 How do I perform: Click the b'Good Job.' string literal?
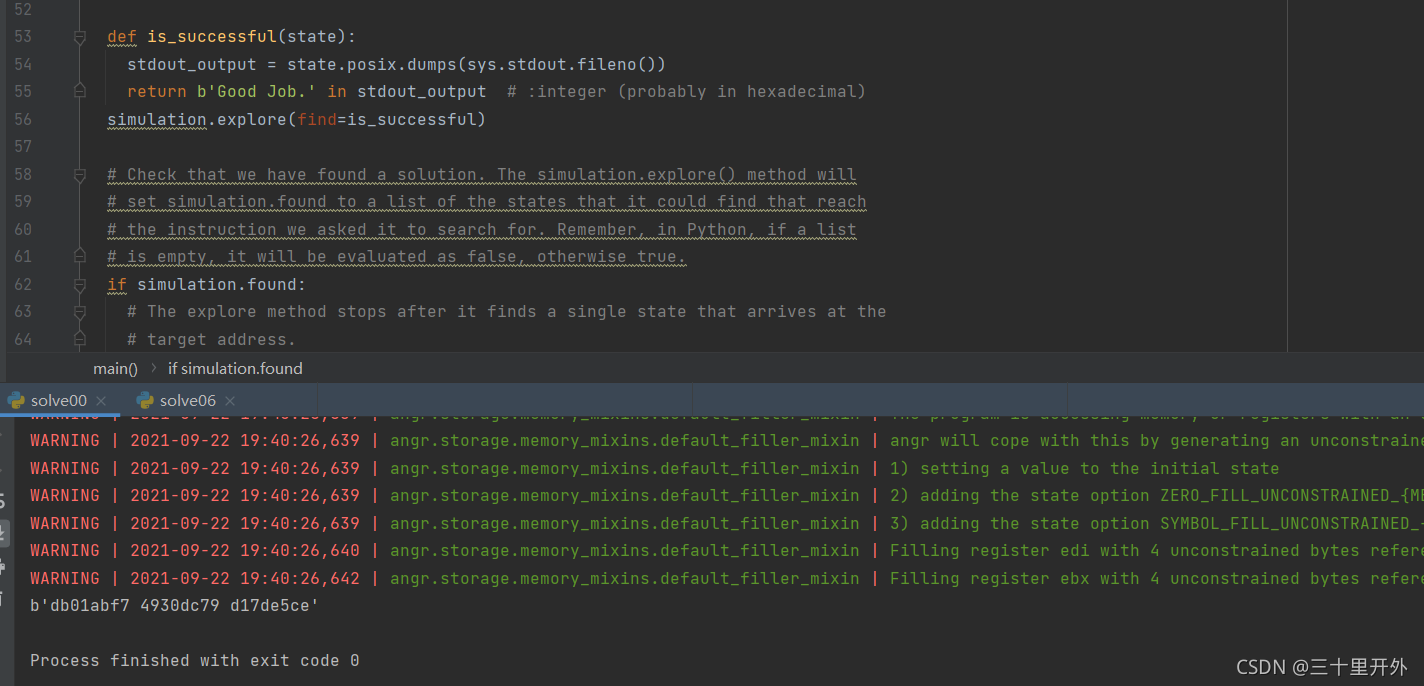(x=257, y=92)
